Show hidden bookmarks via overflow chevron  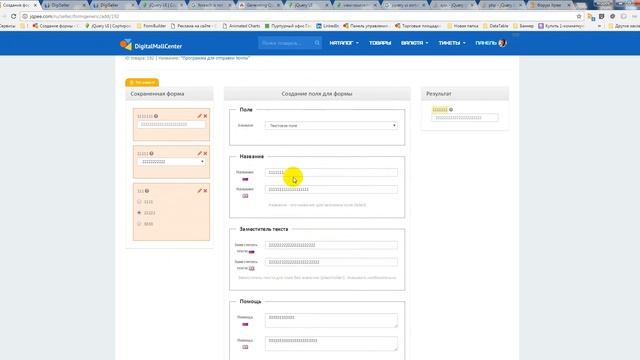(599, 26)
